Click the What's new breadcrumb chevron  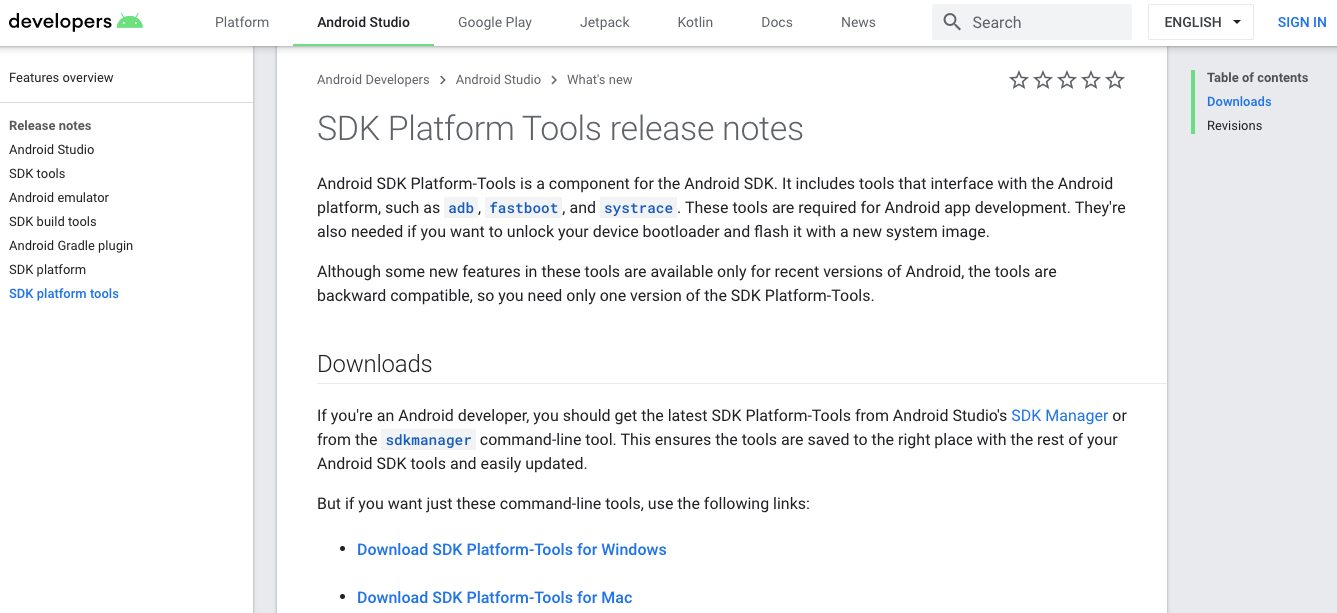pos(553,79)
